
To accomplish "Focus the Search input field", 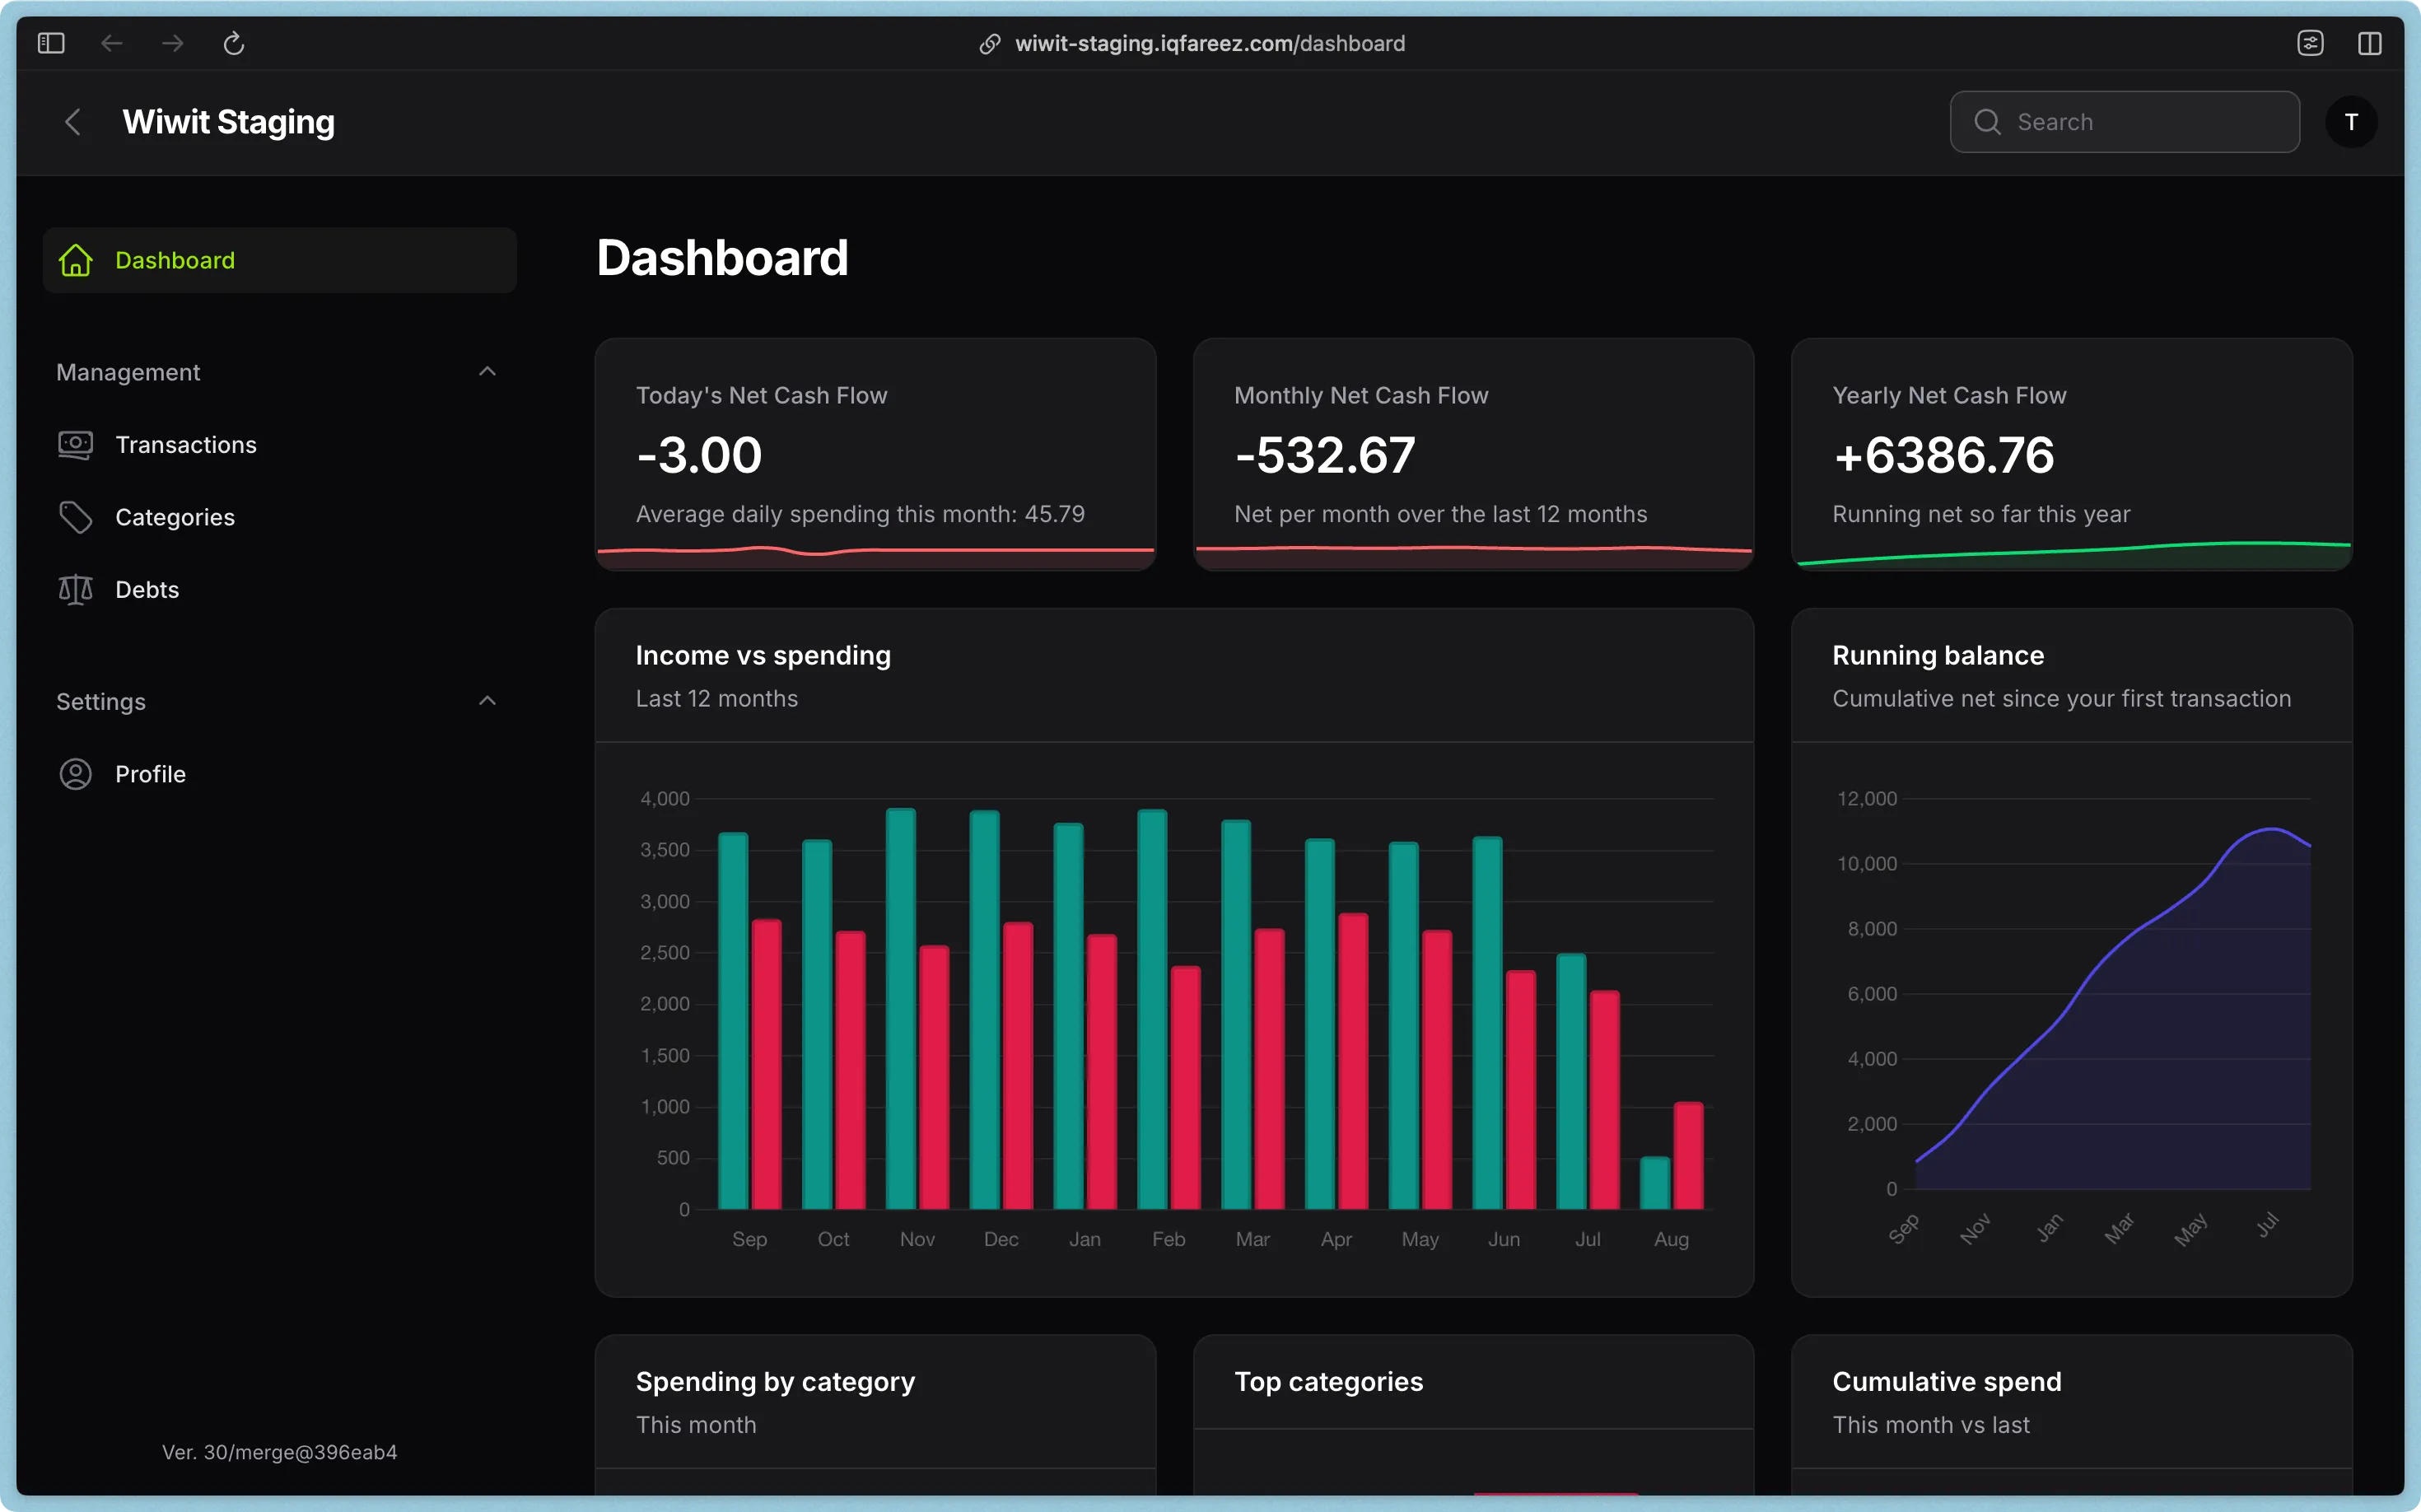I will click(x=2125, y=122).
